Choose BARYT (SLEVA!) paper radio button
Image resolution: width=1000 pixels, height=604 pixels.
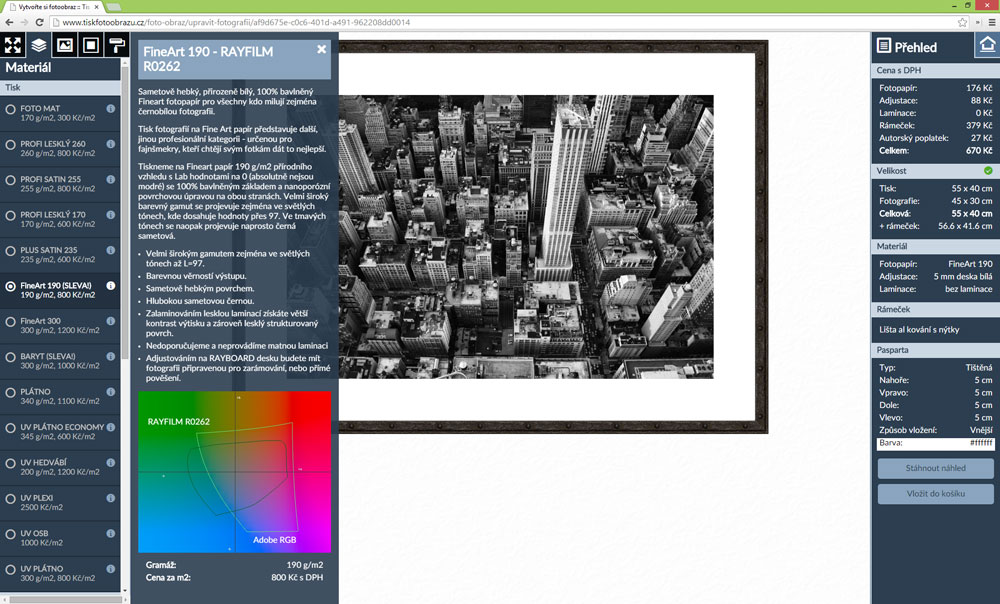(11, 357)
